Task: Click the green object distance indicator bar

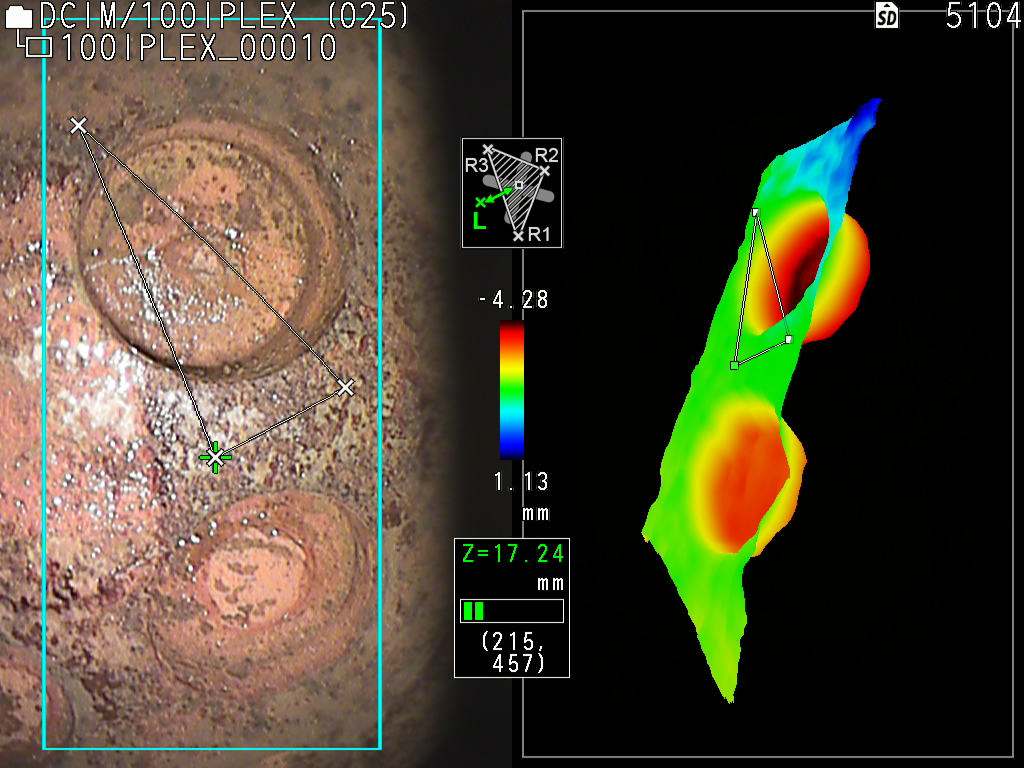Action: (512, 611)
